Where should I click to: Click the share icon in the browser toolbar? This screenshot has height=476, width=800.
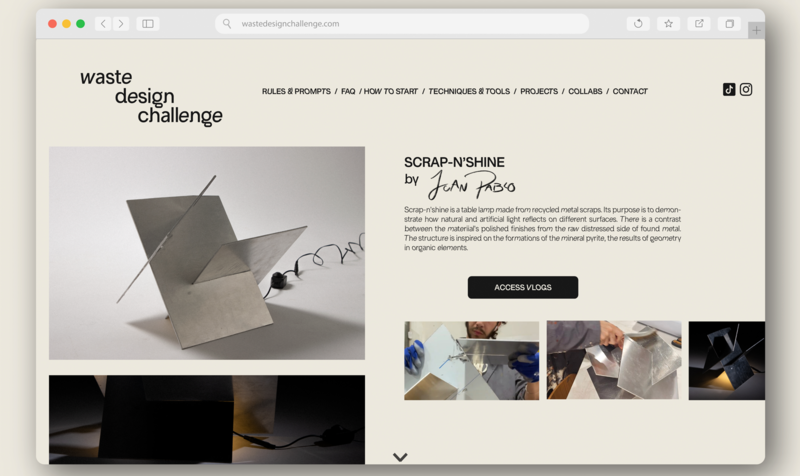(699, 23)
